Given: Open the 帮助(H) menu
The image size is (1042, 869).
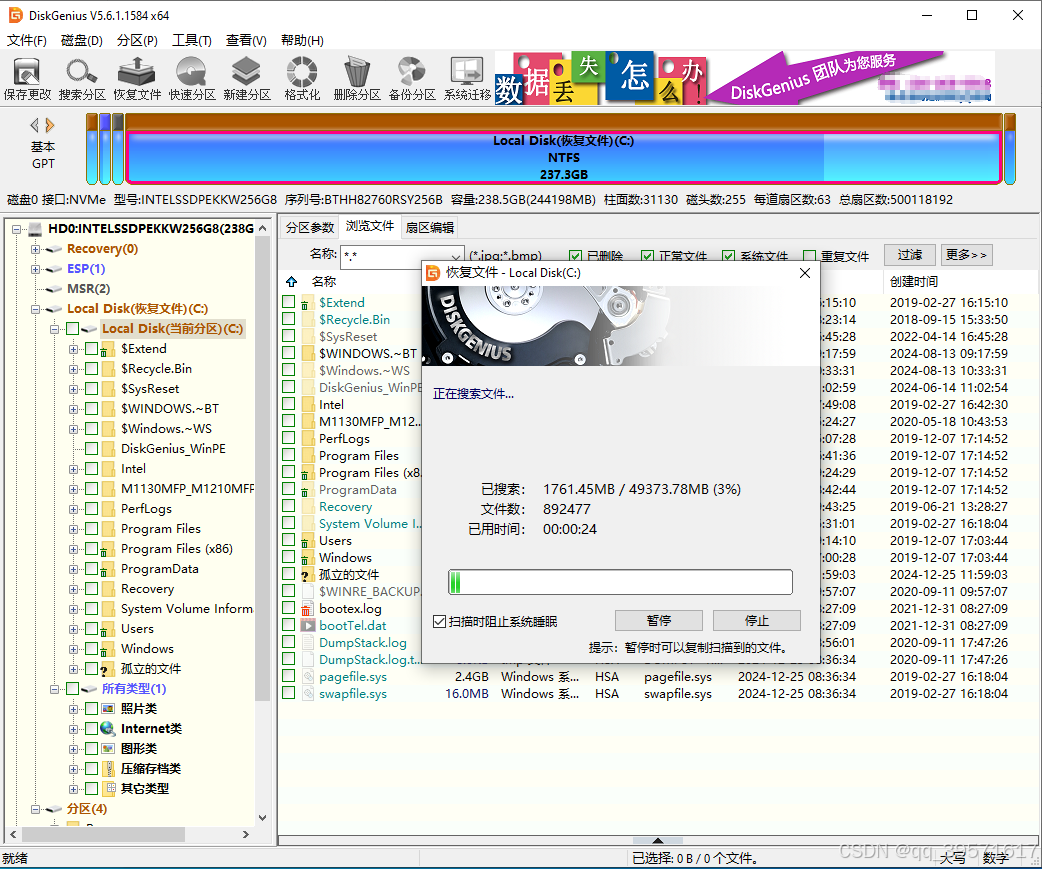Looking at the screenshot, I should (x=302, y=41).
